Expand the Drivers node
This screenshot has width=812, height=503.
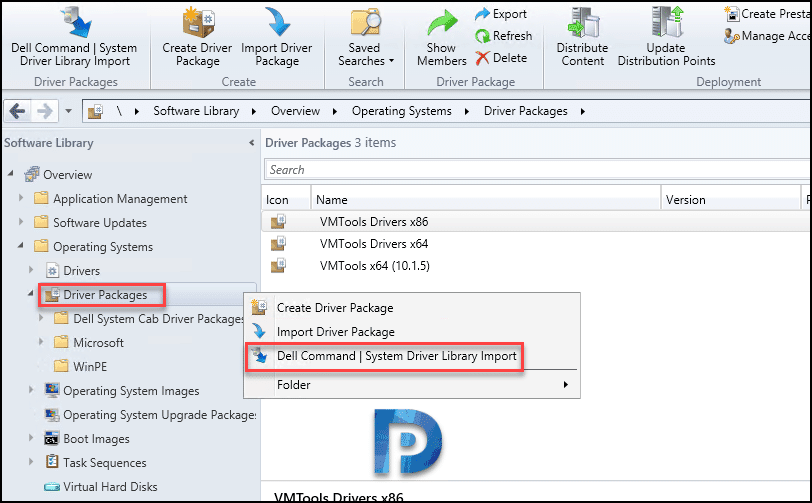(31, 269)
